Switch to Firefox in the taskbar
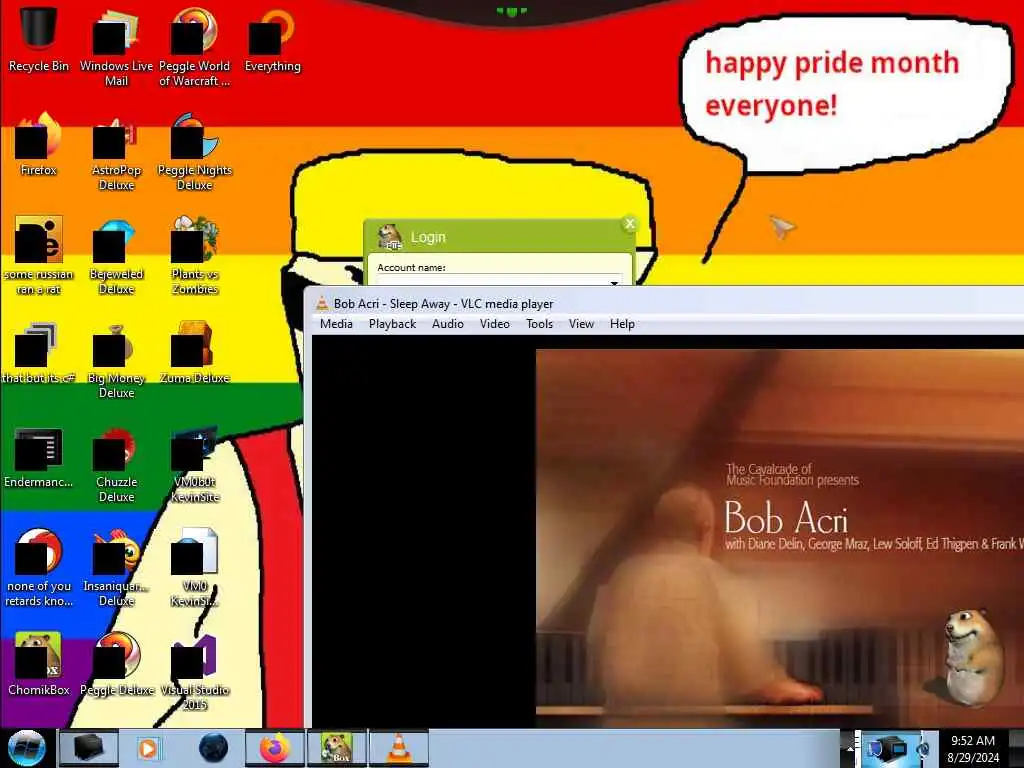The image size is (1024, 768). (x=274, y=748)
